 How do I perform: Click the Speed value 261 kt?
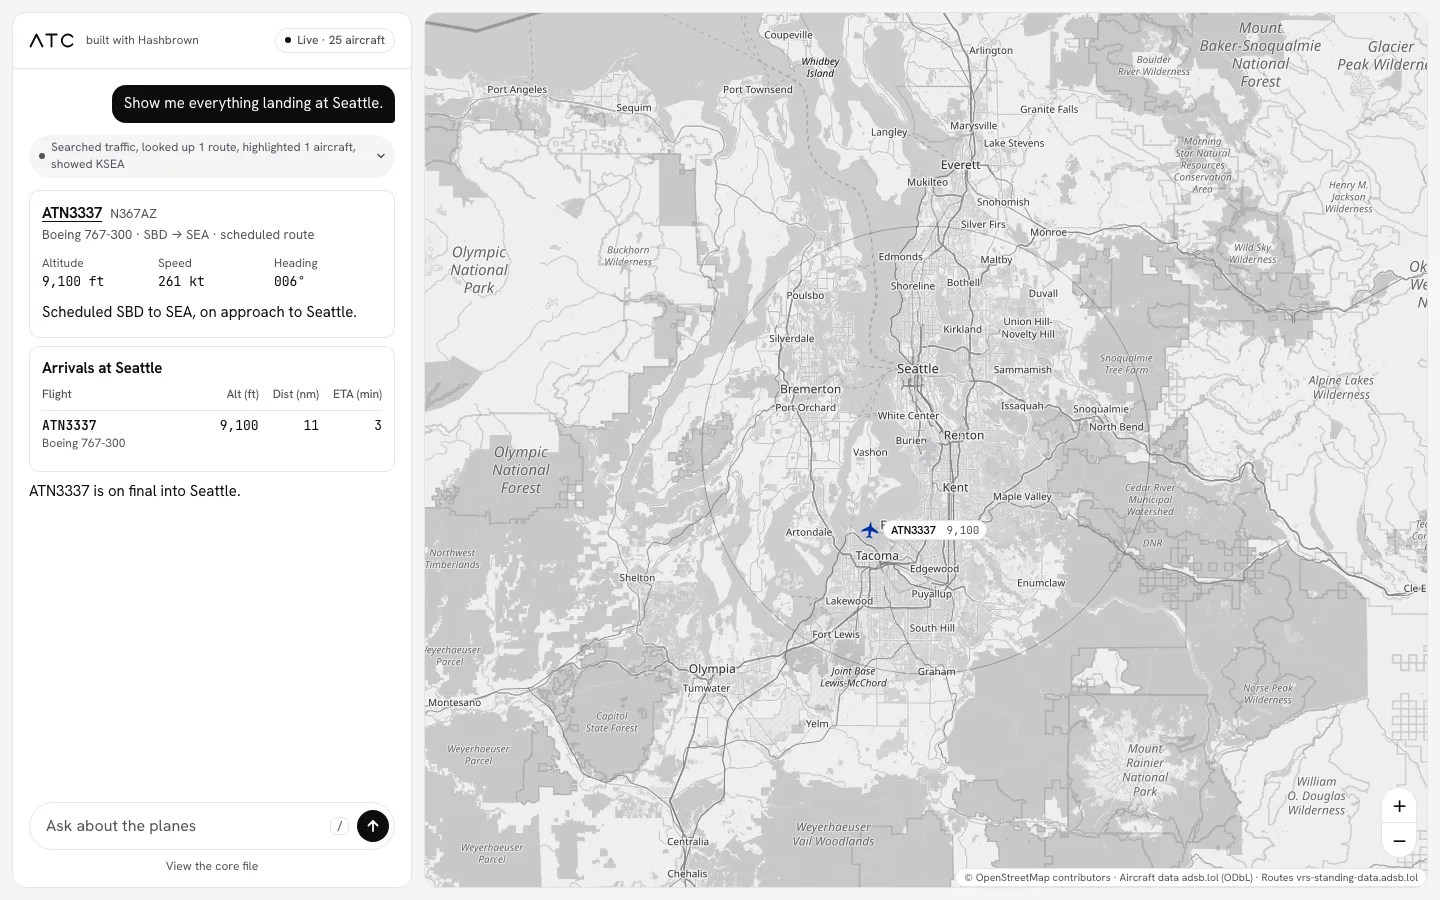pyautogui.click(x=181, y=282)
